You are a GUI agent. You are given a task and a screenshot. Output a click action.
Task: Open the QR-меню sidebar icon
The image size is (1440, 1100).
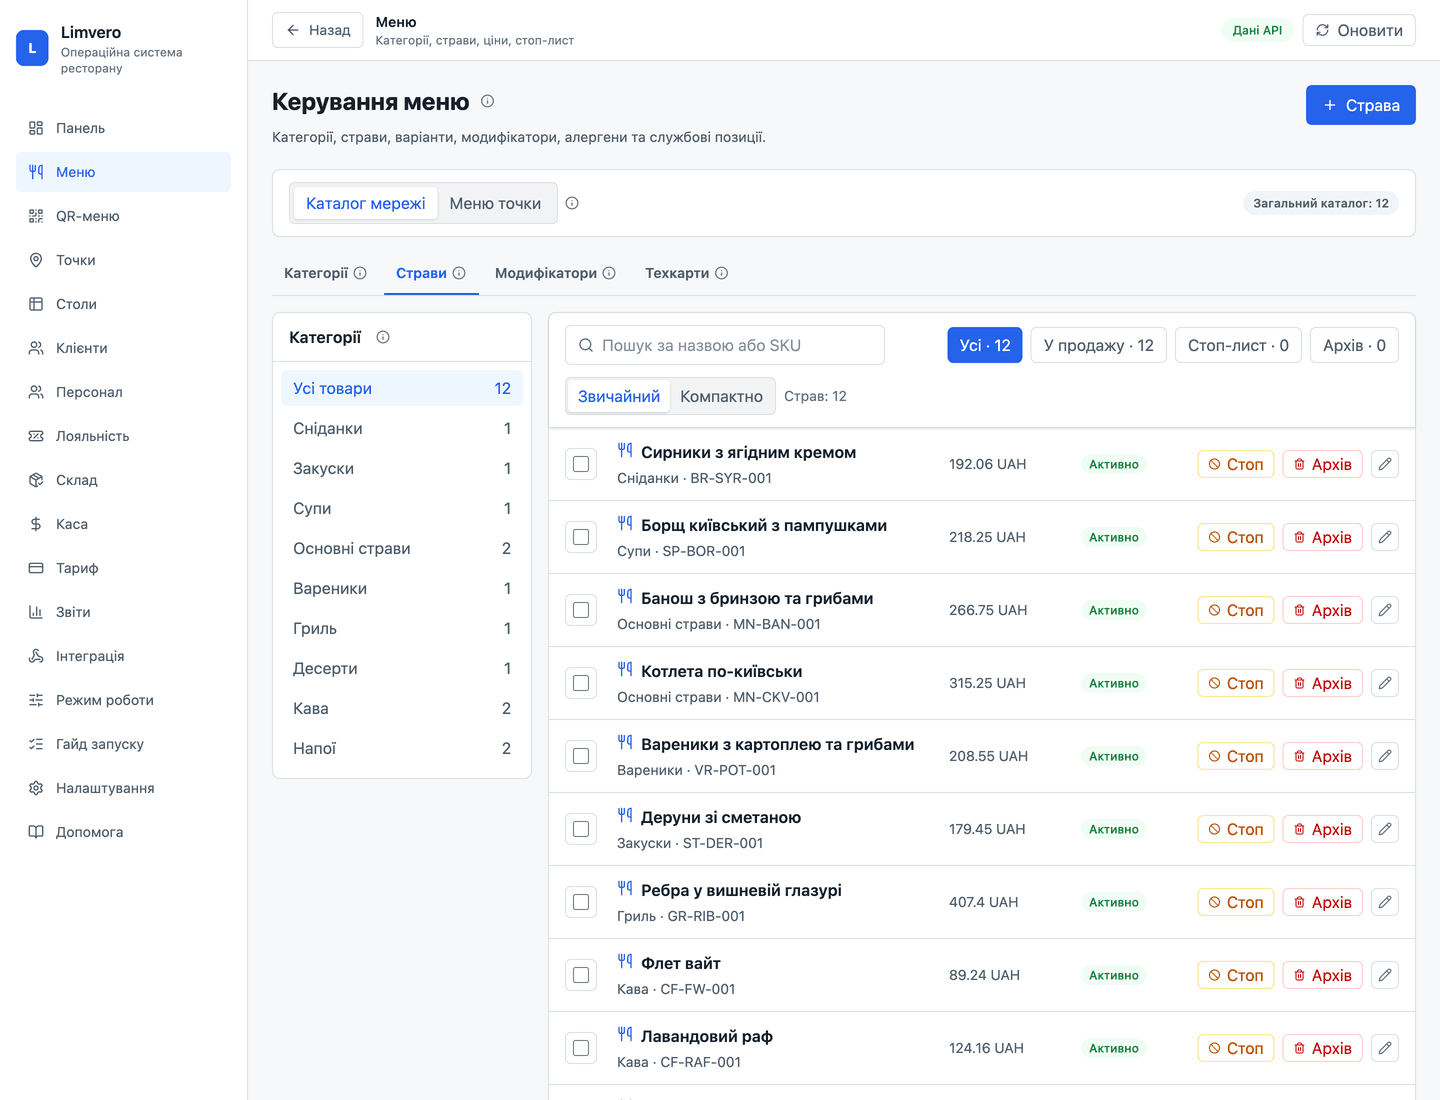pos(36,216)
